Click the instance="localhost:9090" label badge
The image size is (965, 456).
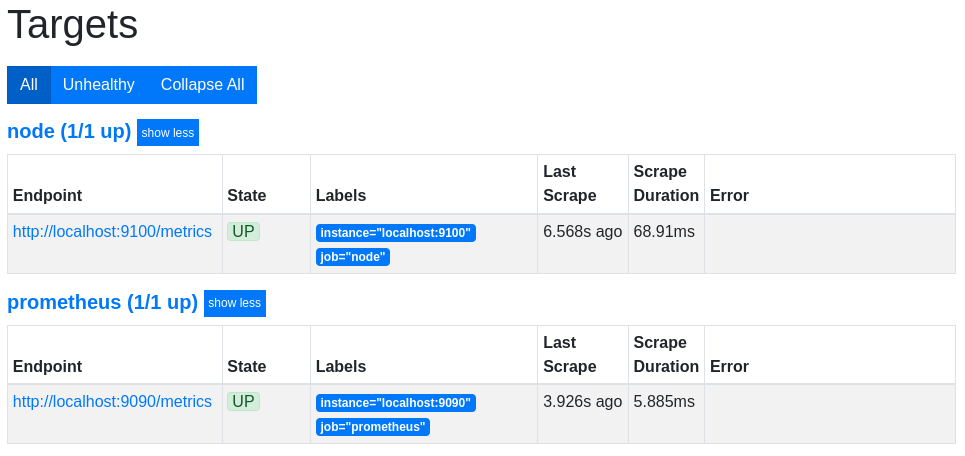395,403
